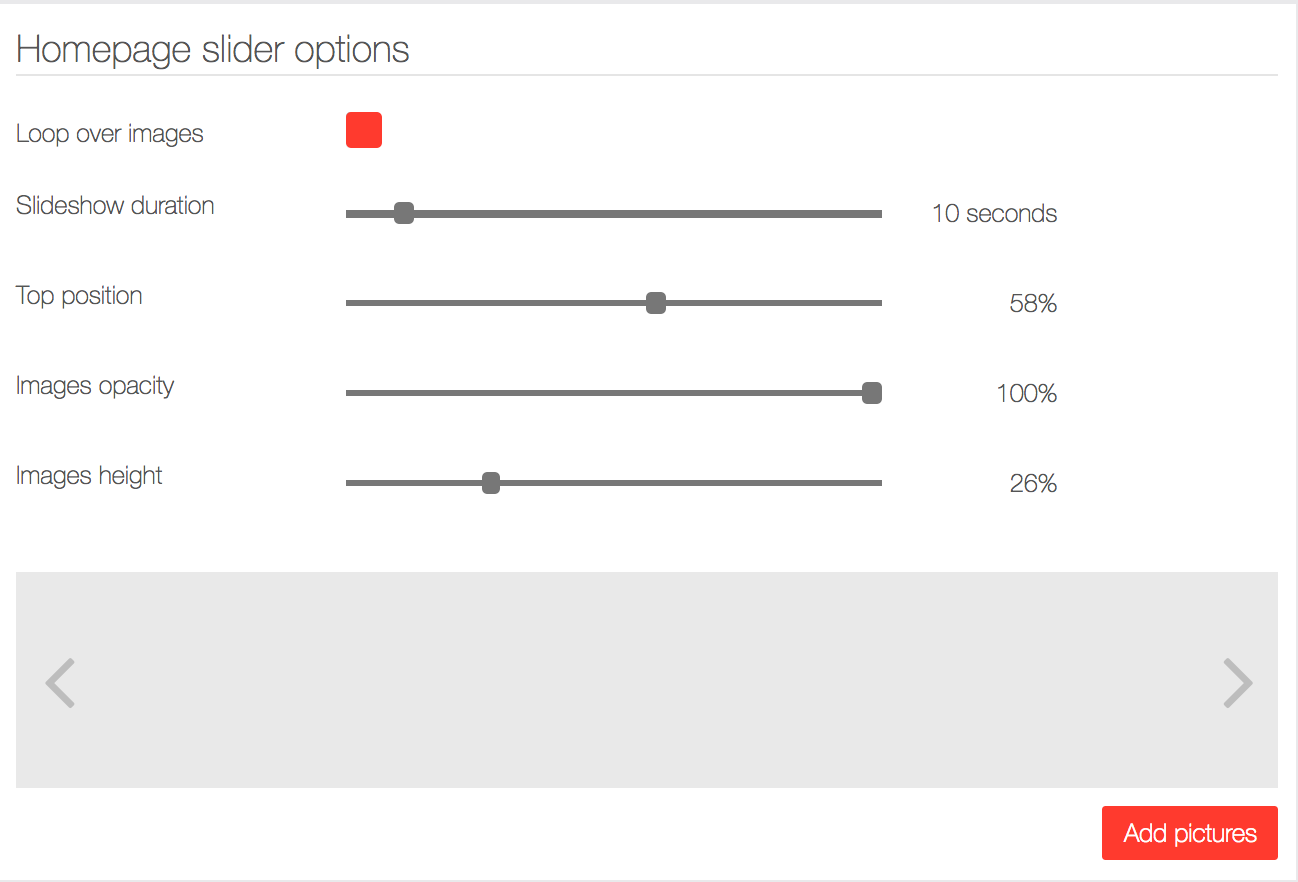The image size is (1298, 882).
Task: Click the 58% Top position value
Action: [1033, 303]
